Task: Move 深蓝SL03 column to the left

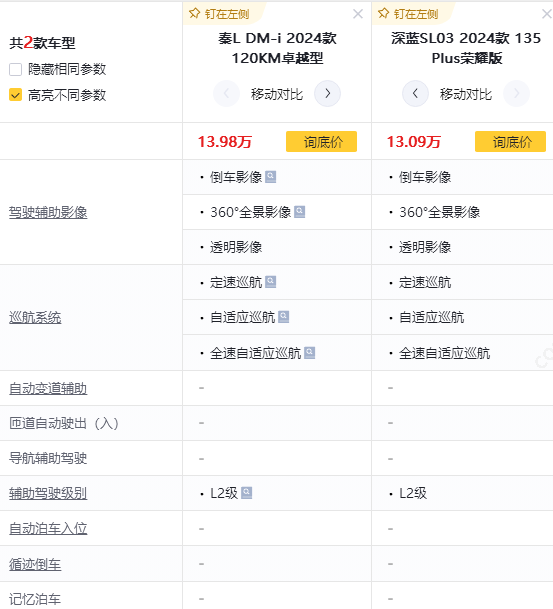Action: (x=415, y=94)
